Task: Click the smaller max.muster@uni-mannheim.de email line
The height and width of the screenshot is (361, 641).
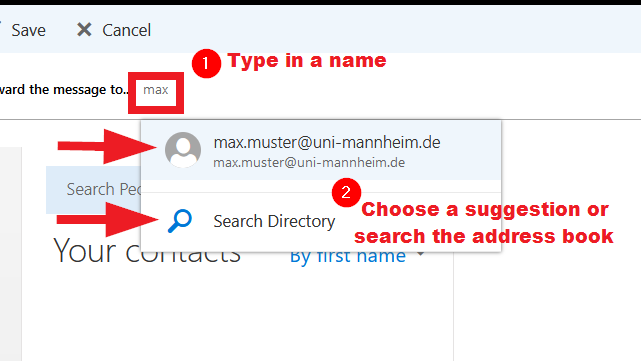Action: 309,163
